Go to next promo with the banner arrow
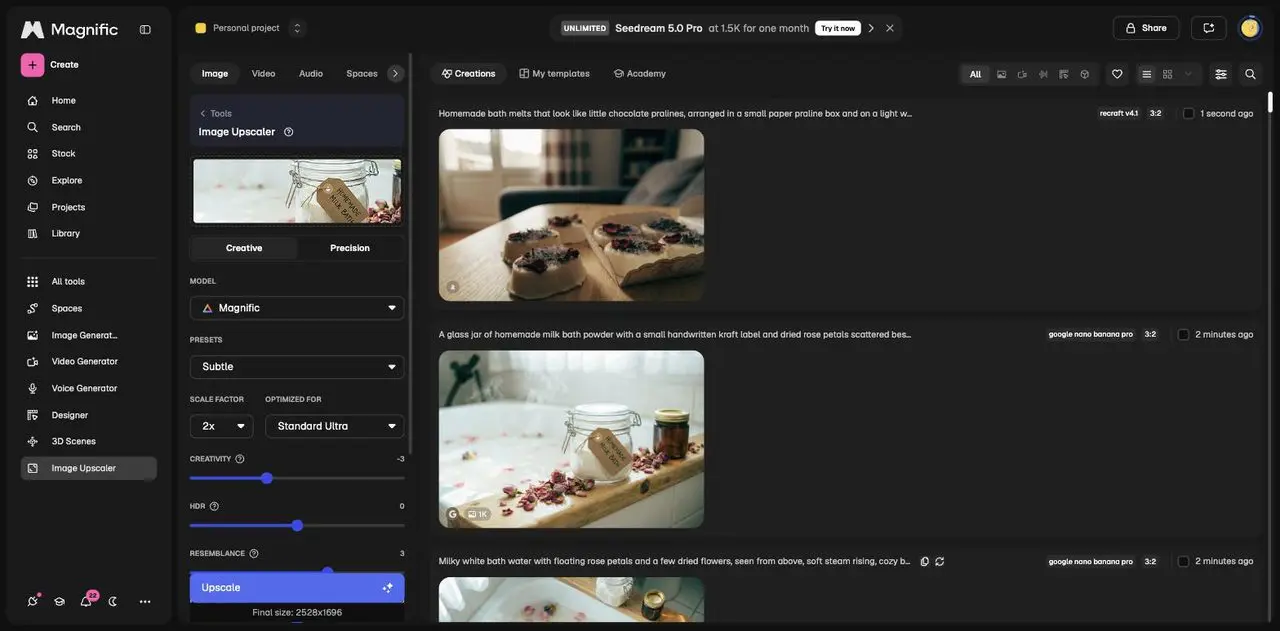1280x631 pixels. 871,28
